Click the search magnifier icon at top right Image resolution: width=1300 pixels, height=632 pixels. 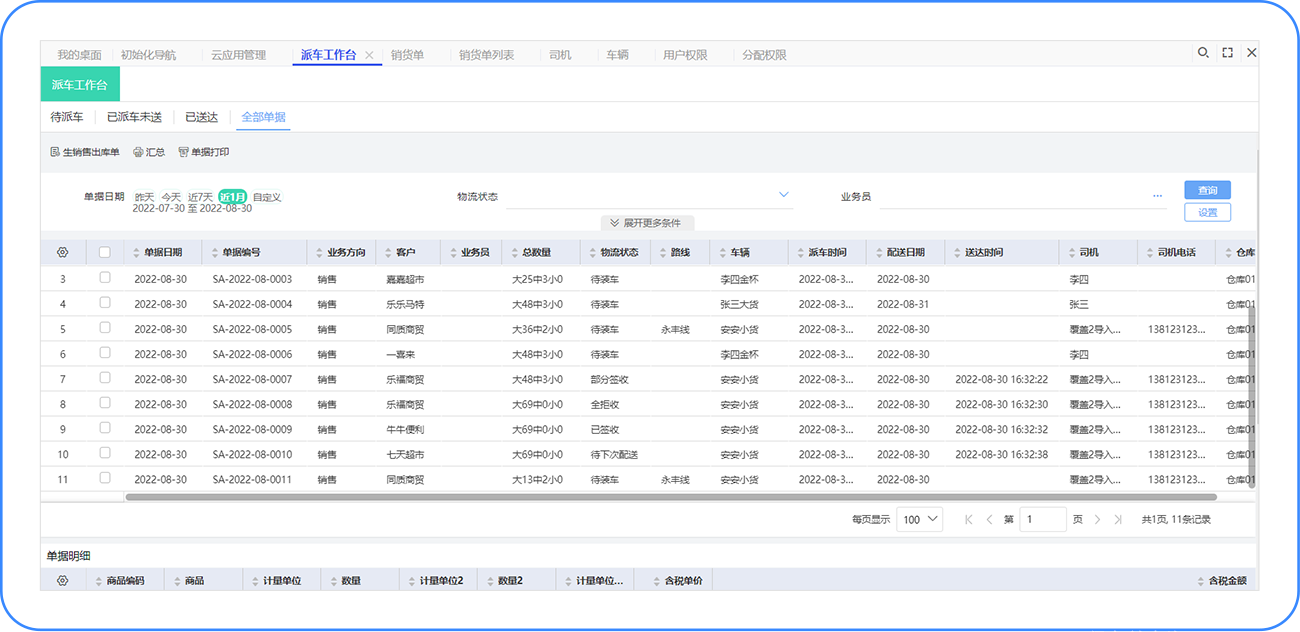click(x=1203, y=53)
